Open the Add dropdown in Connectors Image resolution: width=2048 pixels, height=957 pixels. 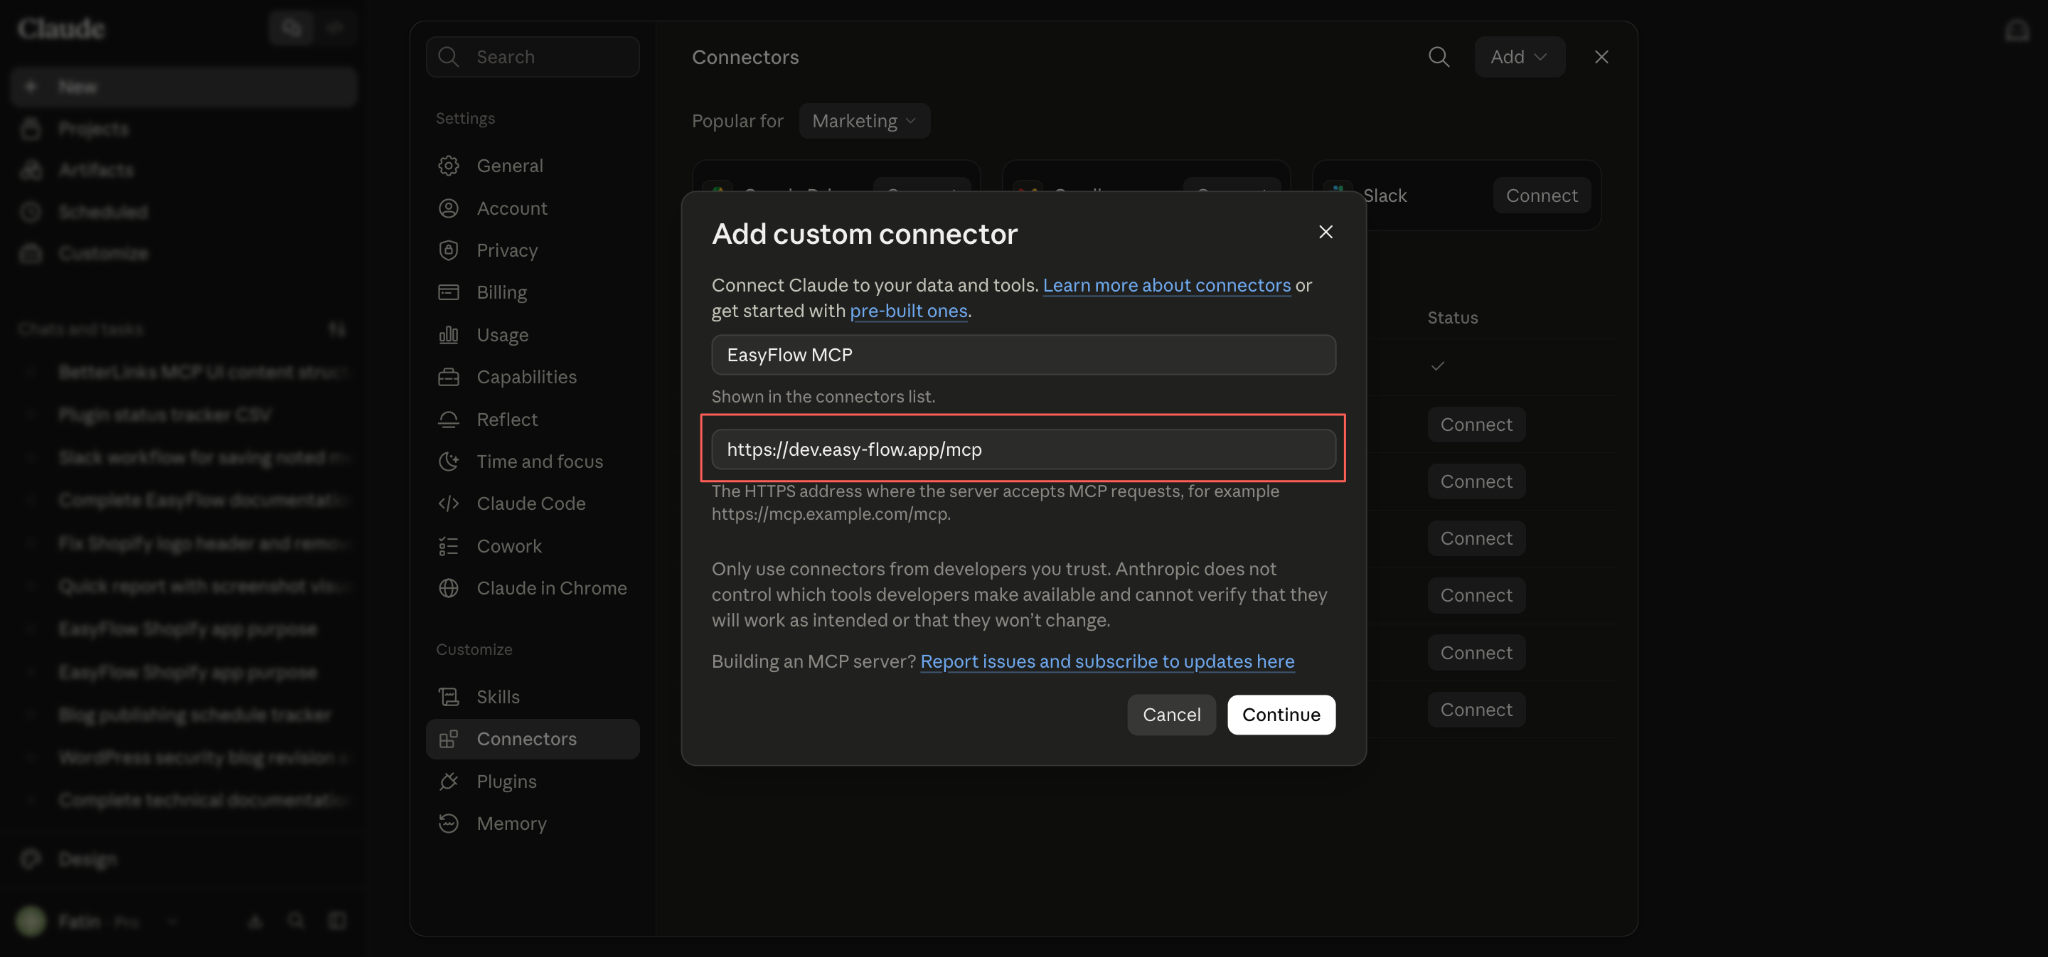pyautogui.click(x=1519, y=57)
